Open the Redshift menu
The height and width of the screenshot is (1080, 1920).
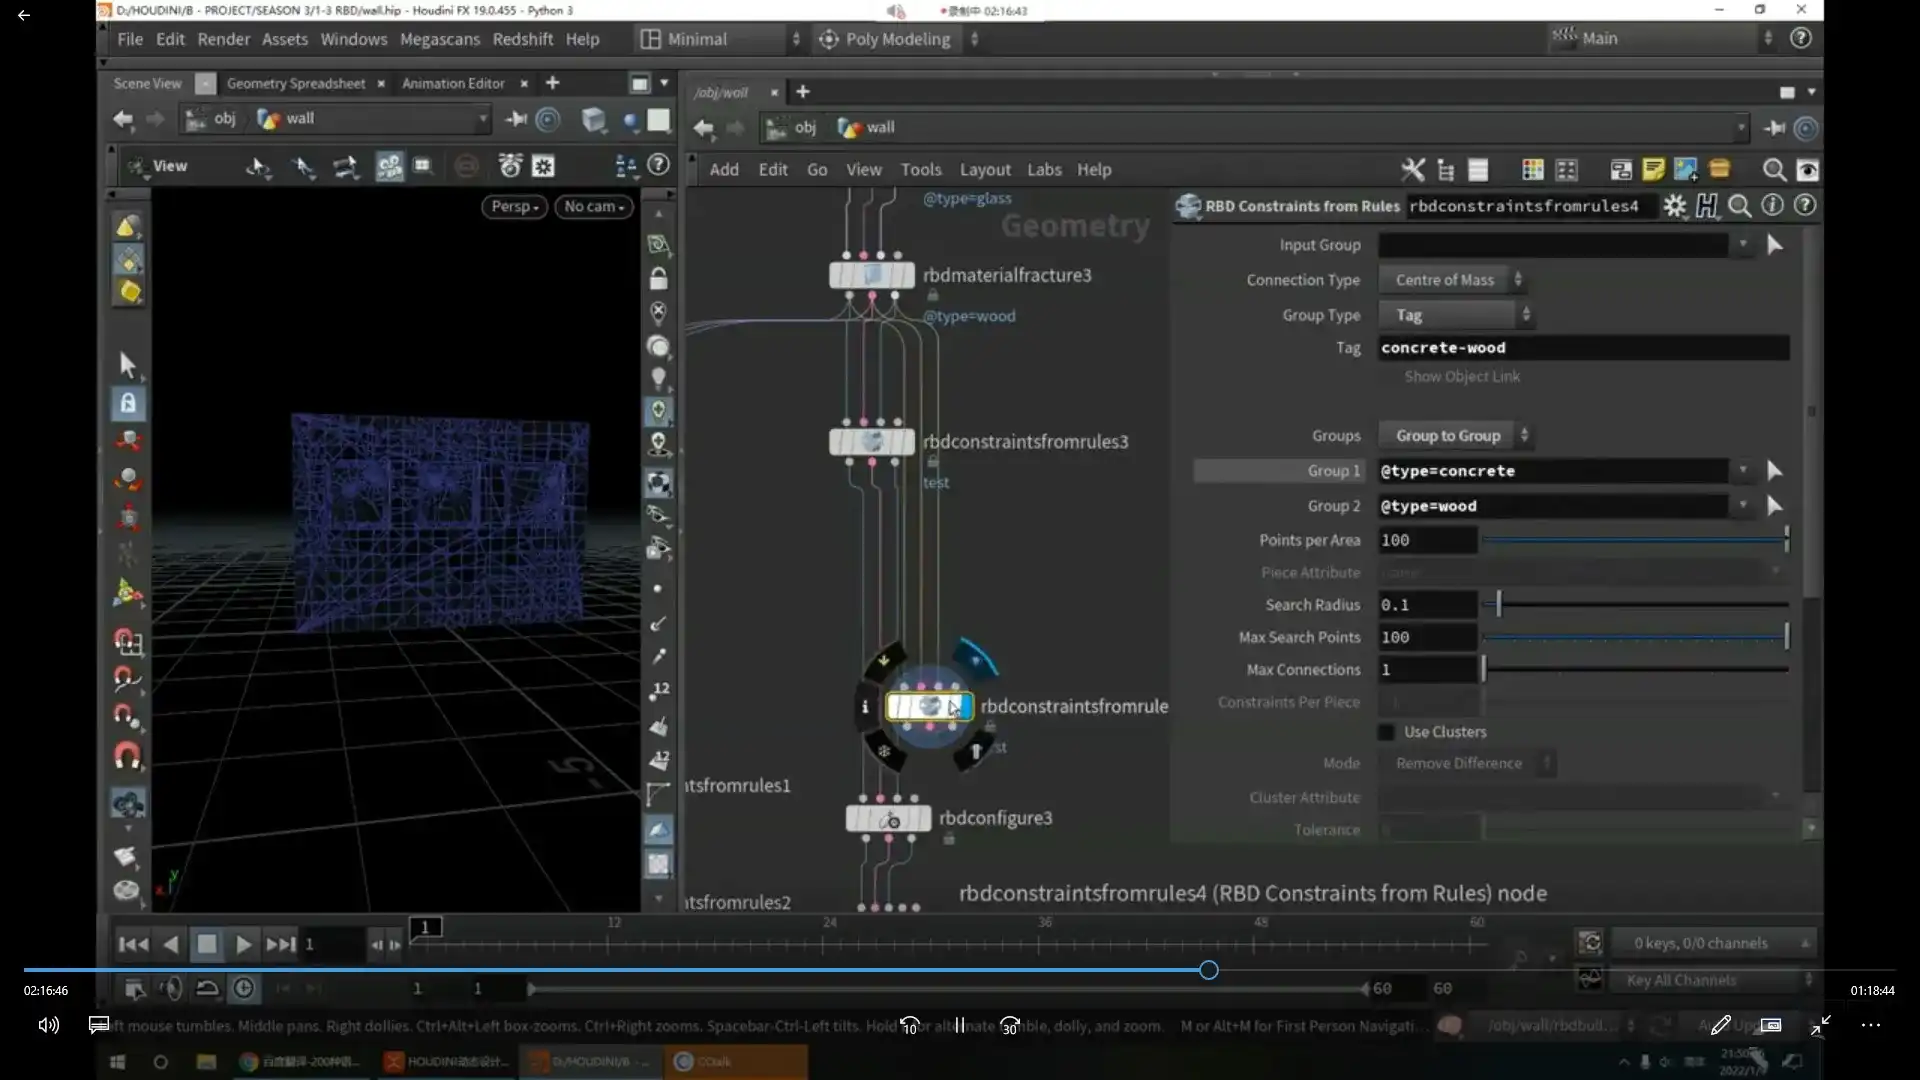click(x=522, y=39)
